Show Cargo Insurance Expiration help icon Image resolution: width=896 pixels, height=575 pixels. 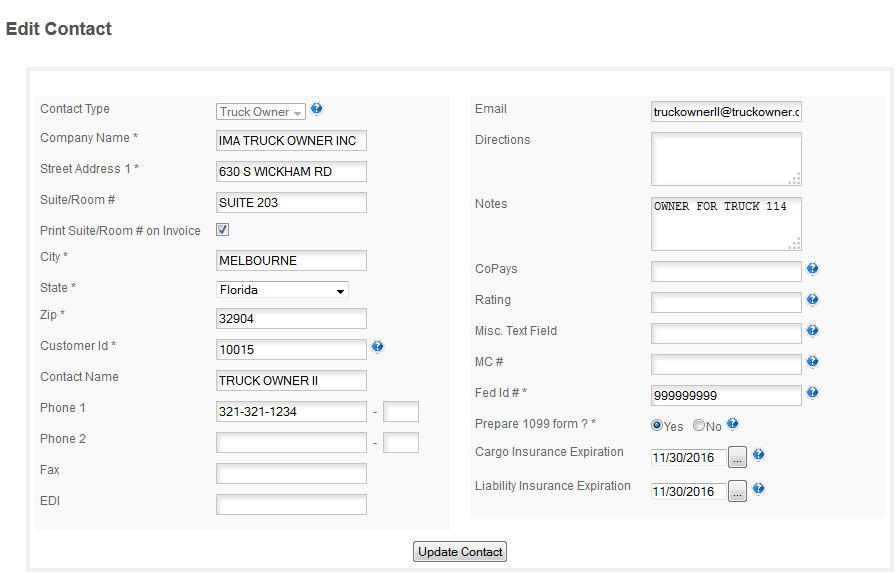point(758,455)
